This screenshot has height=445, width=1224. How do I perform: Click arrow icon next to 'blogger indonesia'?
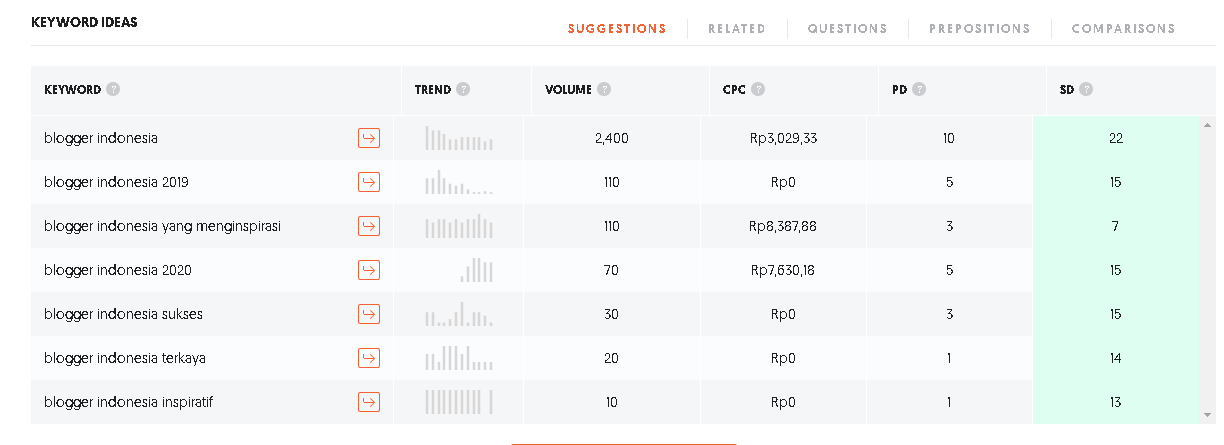(x=369, y=138)
